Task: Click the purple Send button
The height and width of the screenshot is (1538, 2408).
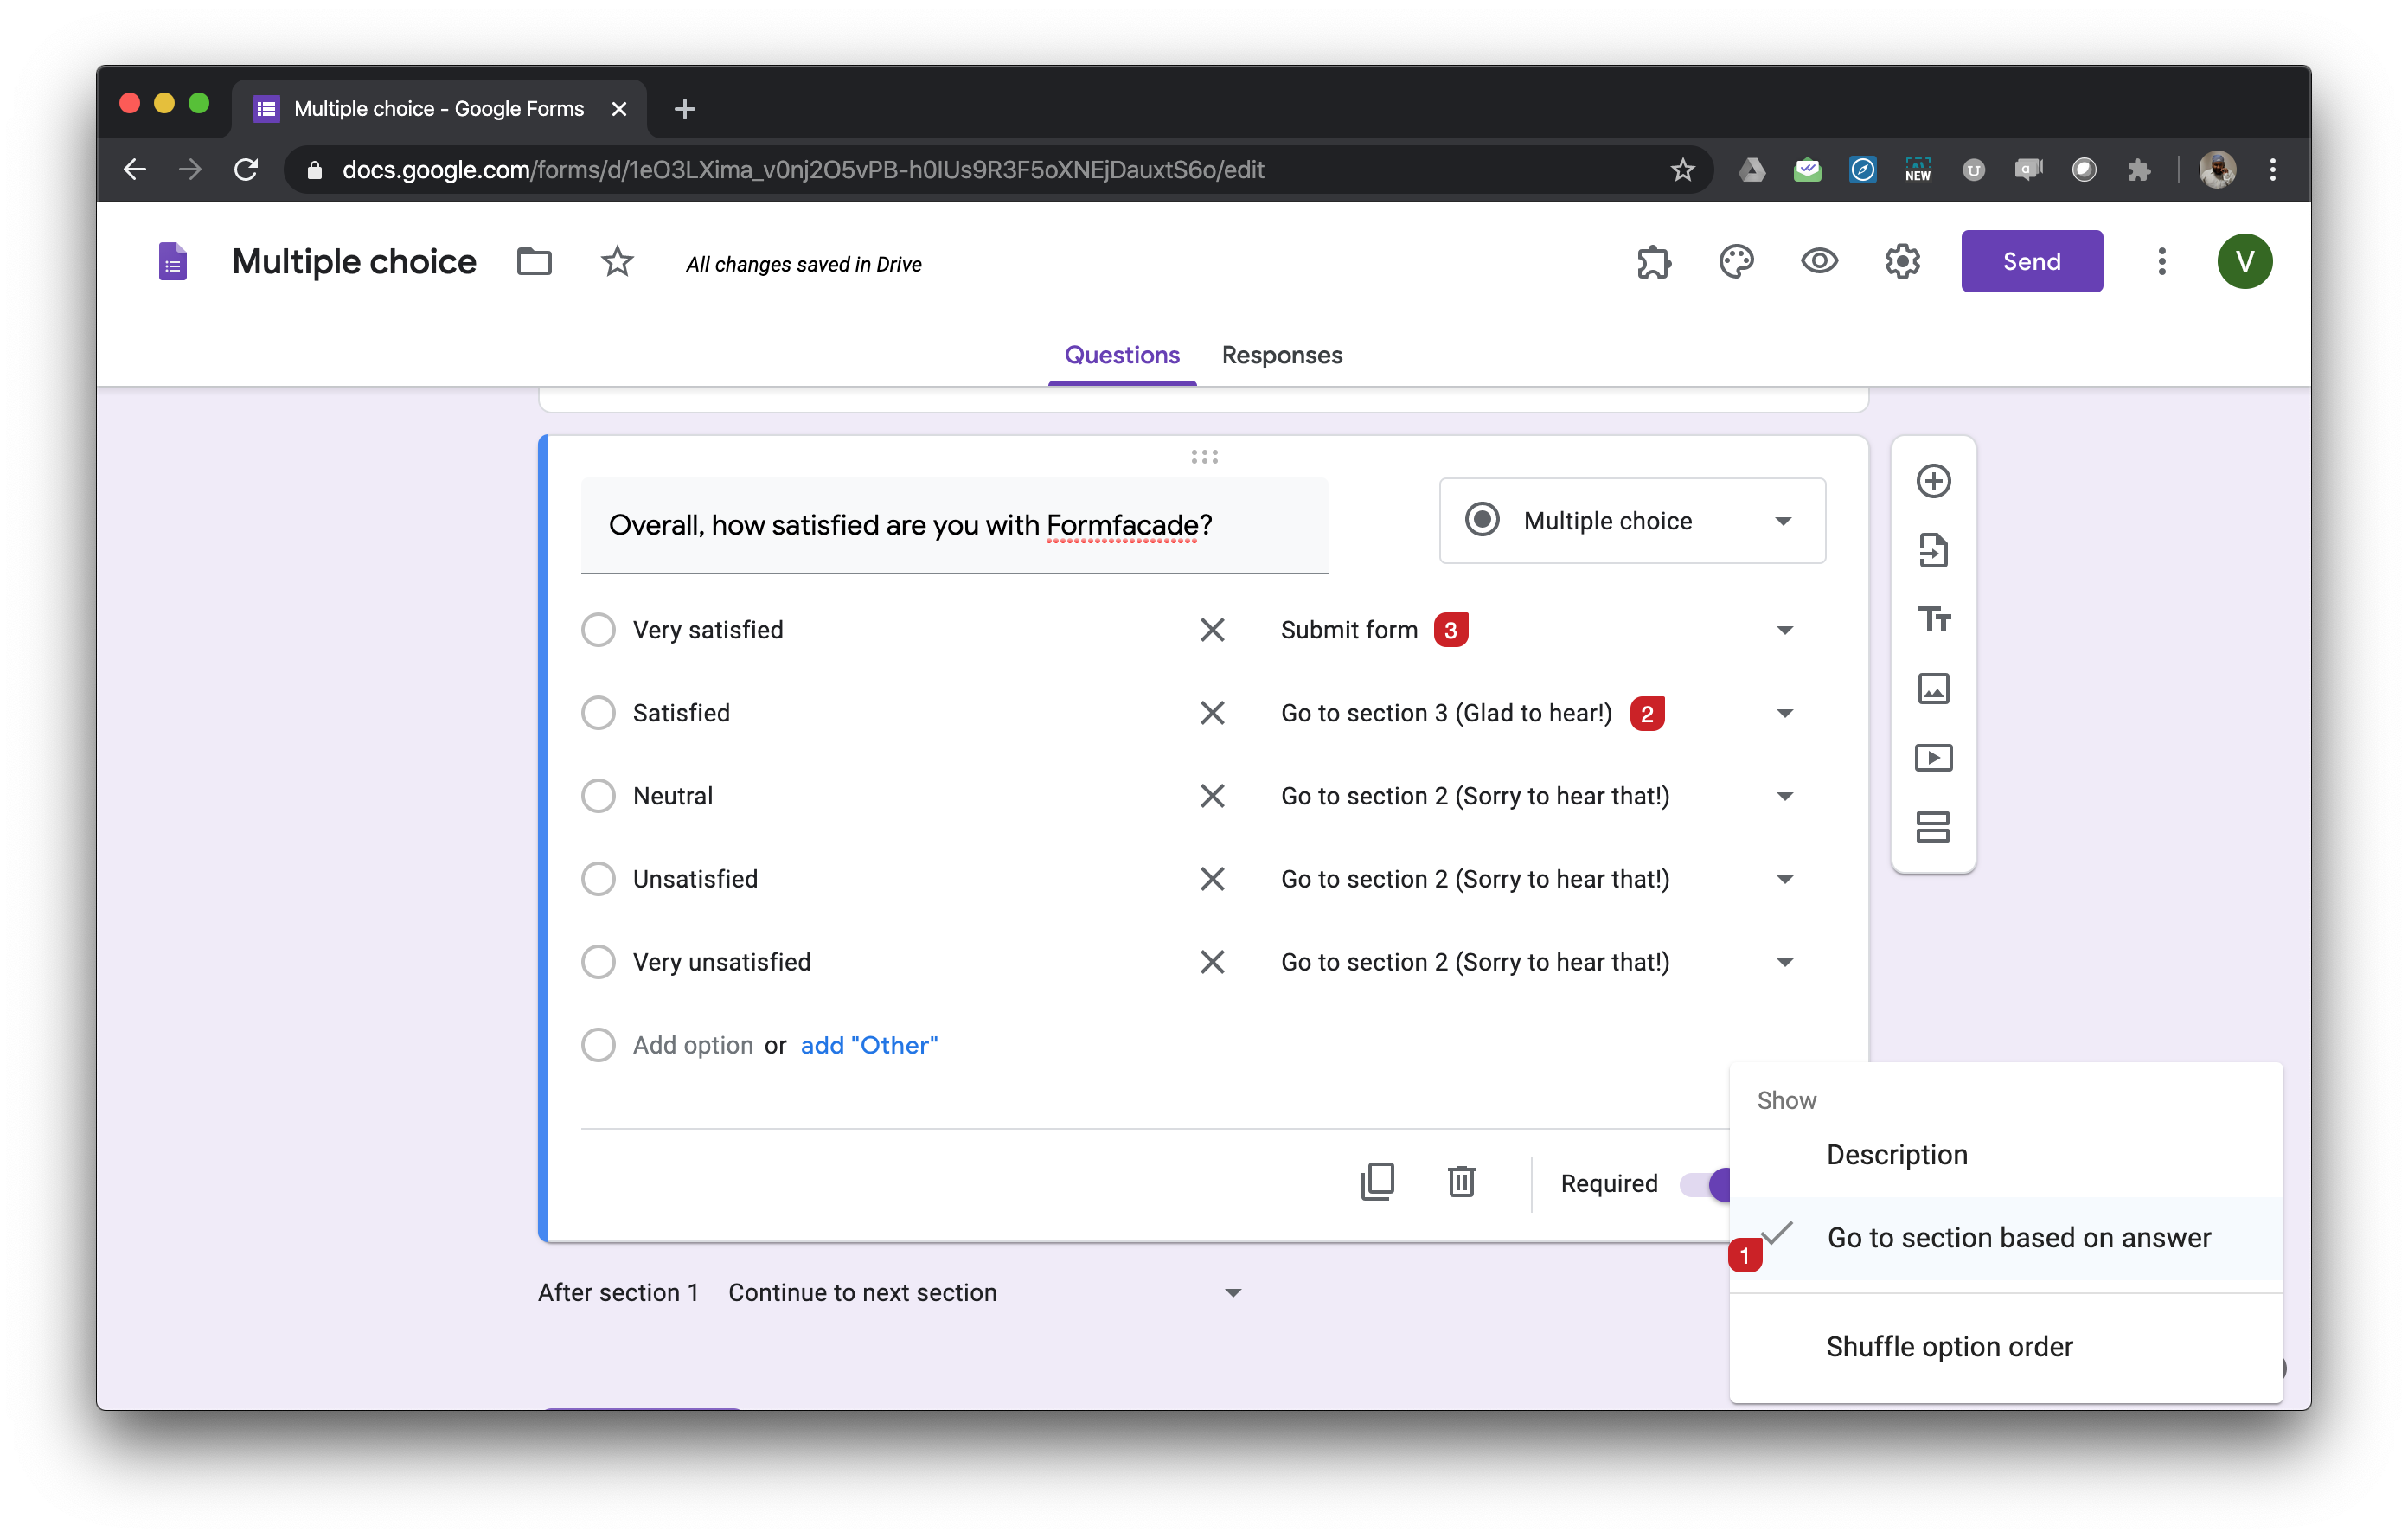Action: pos(2031,262)
